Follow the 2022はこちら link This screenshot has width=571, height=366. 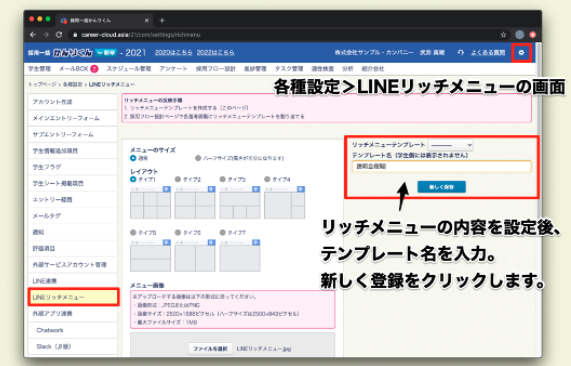pyautogui.click(x=216, y=52)
